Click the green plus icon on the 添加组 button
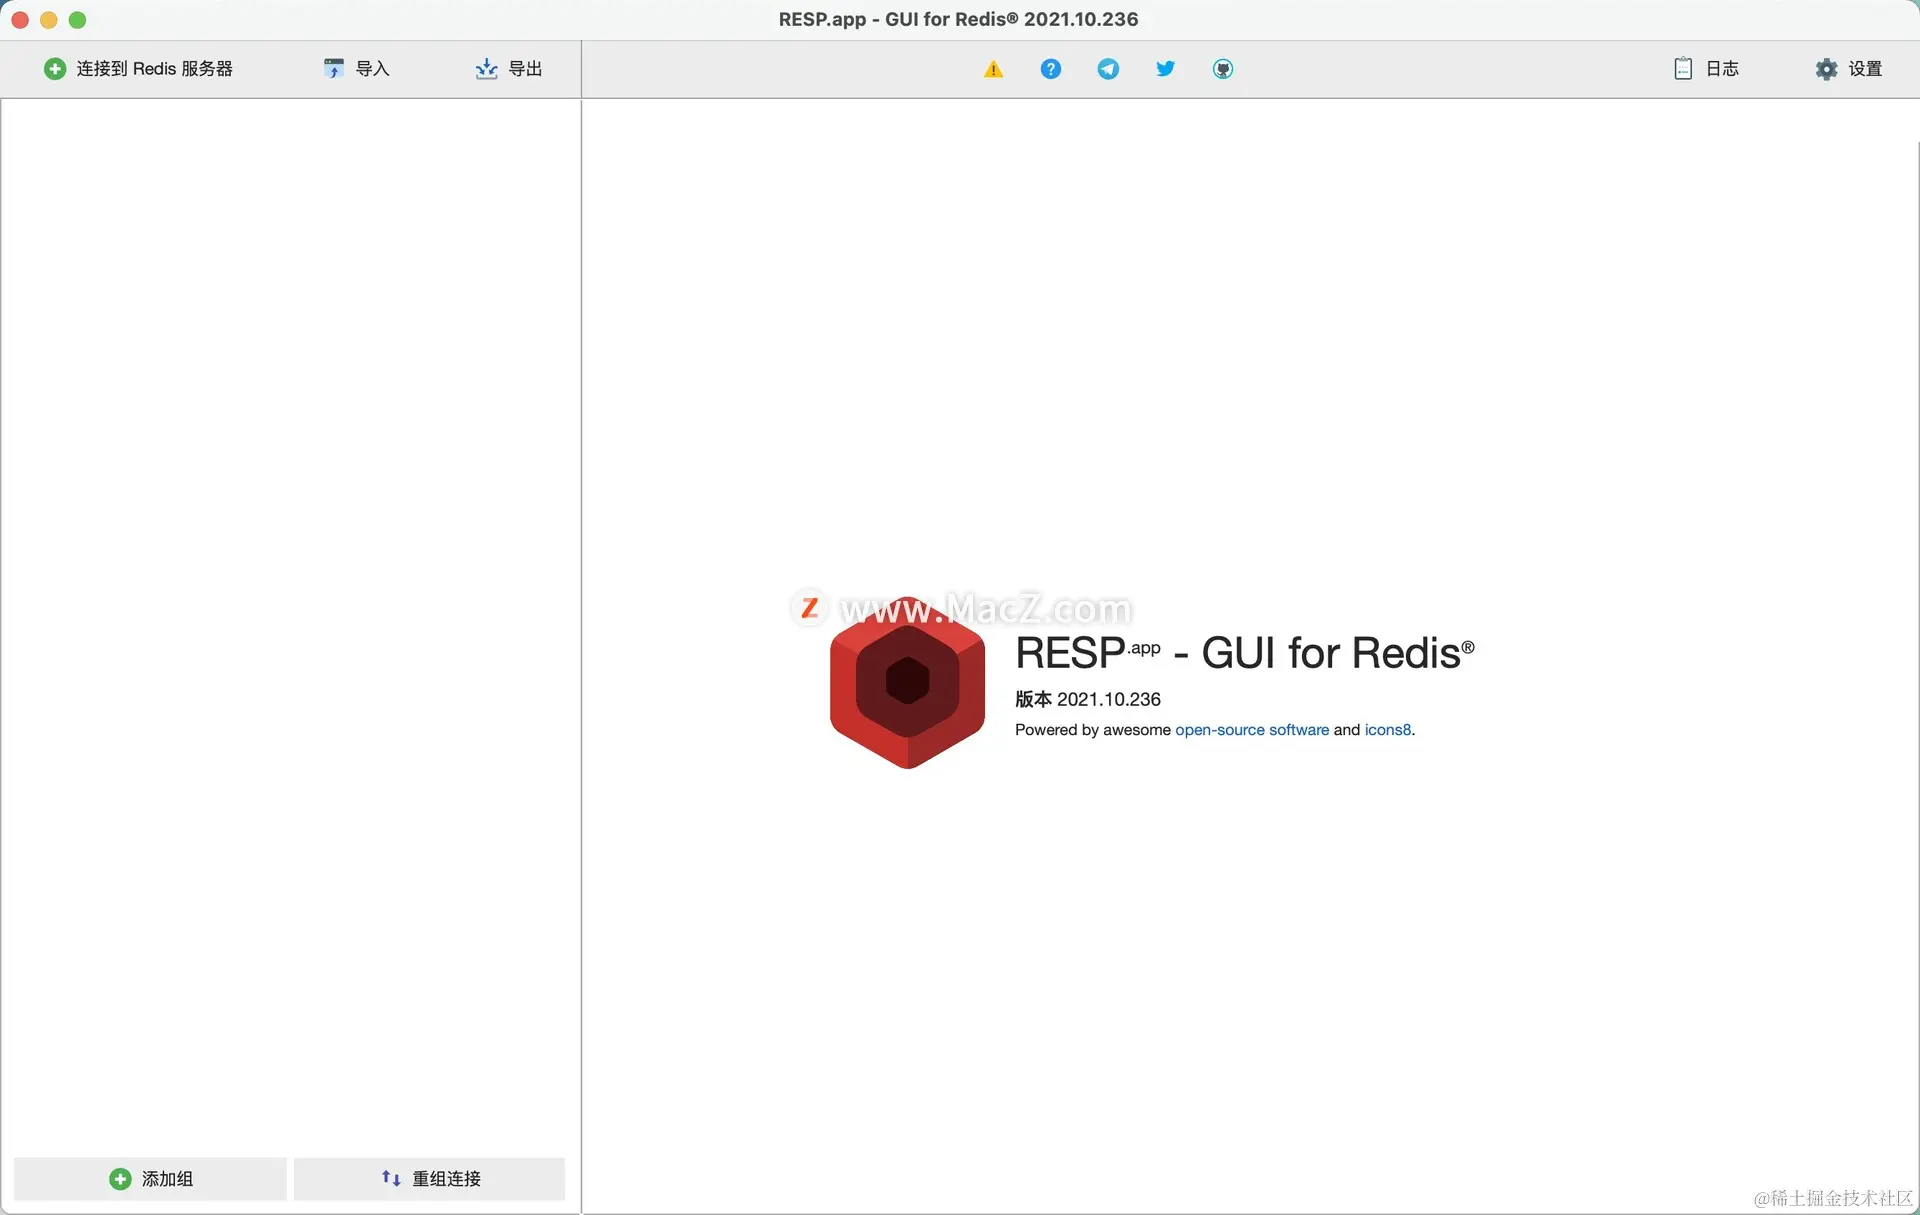The image size is (1920, 1215). pos(120,1179)
